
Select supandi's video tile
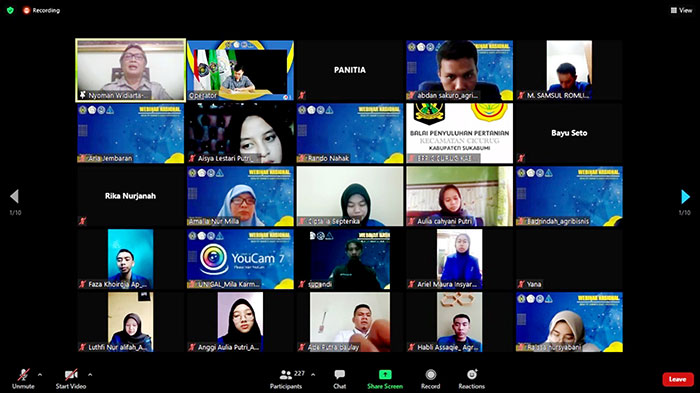click(x=350, y=259)
